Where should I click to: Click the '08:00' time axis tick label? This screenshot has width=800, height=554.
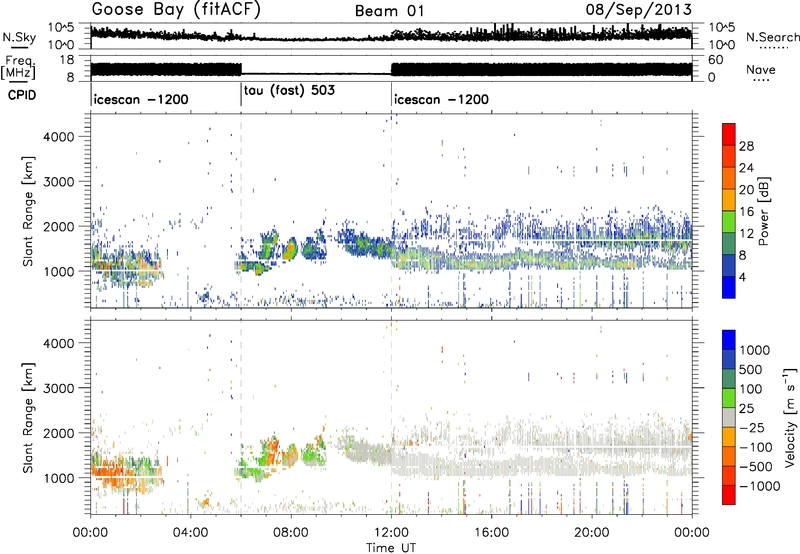291,533
